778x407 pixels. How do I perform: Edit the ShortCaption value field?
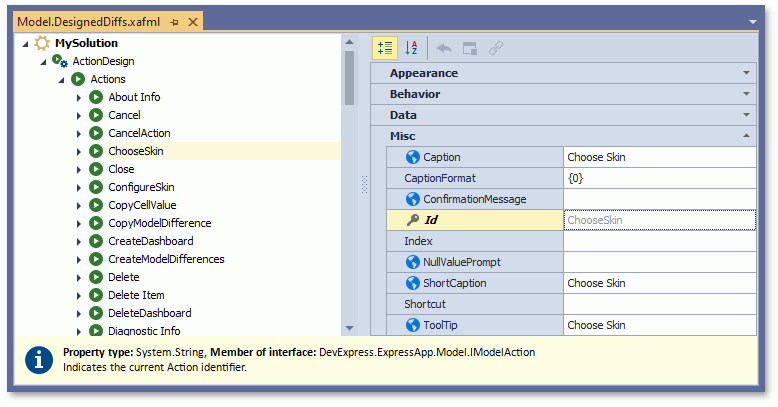tap(659, 283)
